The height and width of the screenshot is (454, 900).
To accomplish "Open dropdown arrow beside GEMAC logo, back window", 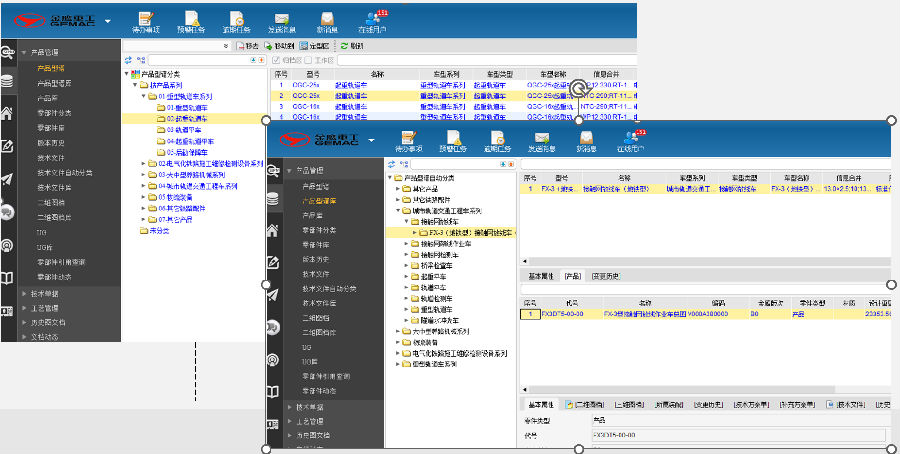I will coord(108,21).
